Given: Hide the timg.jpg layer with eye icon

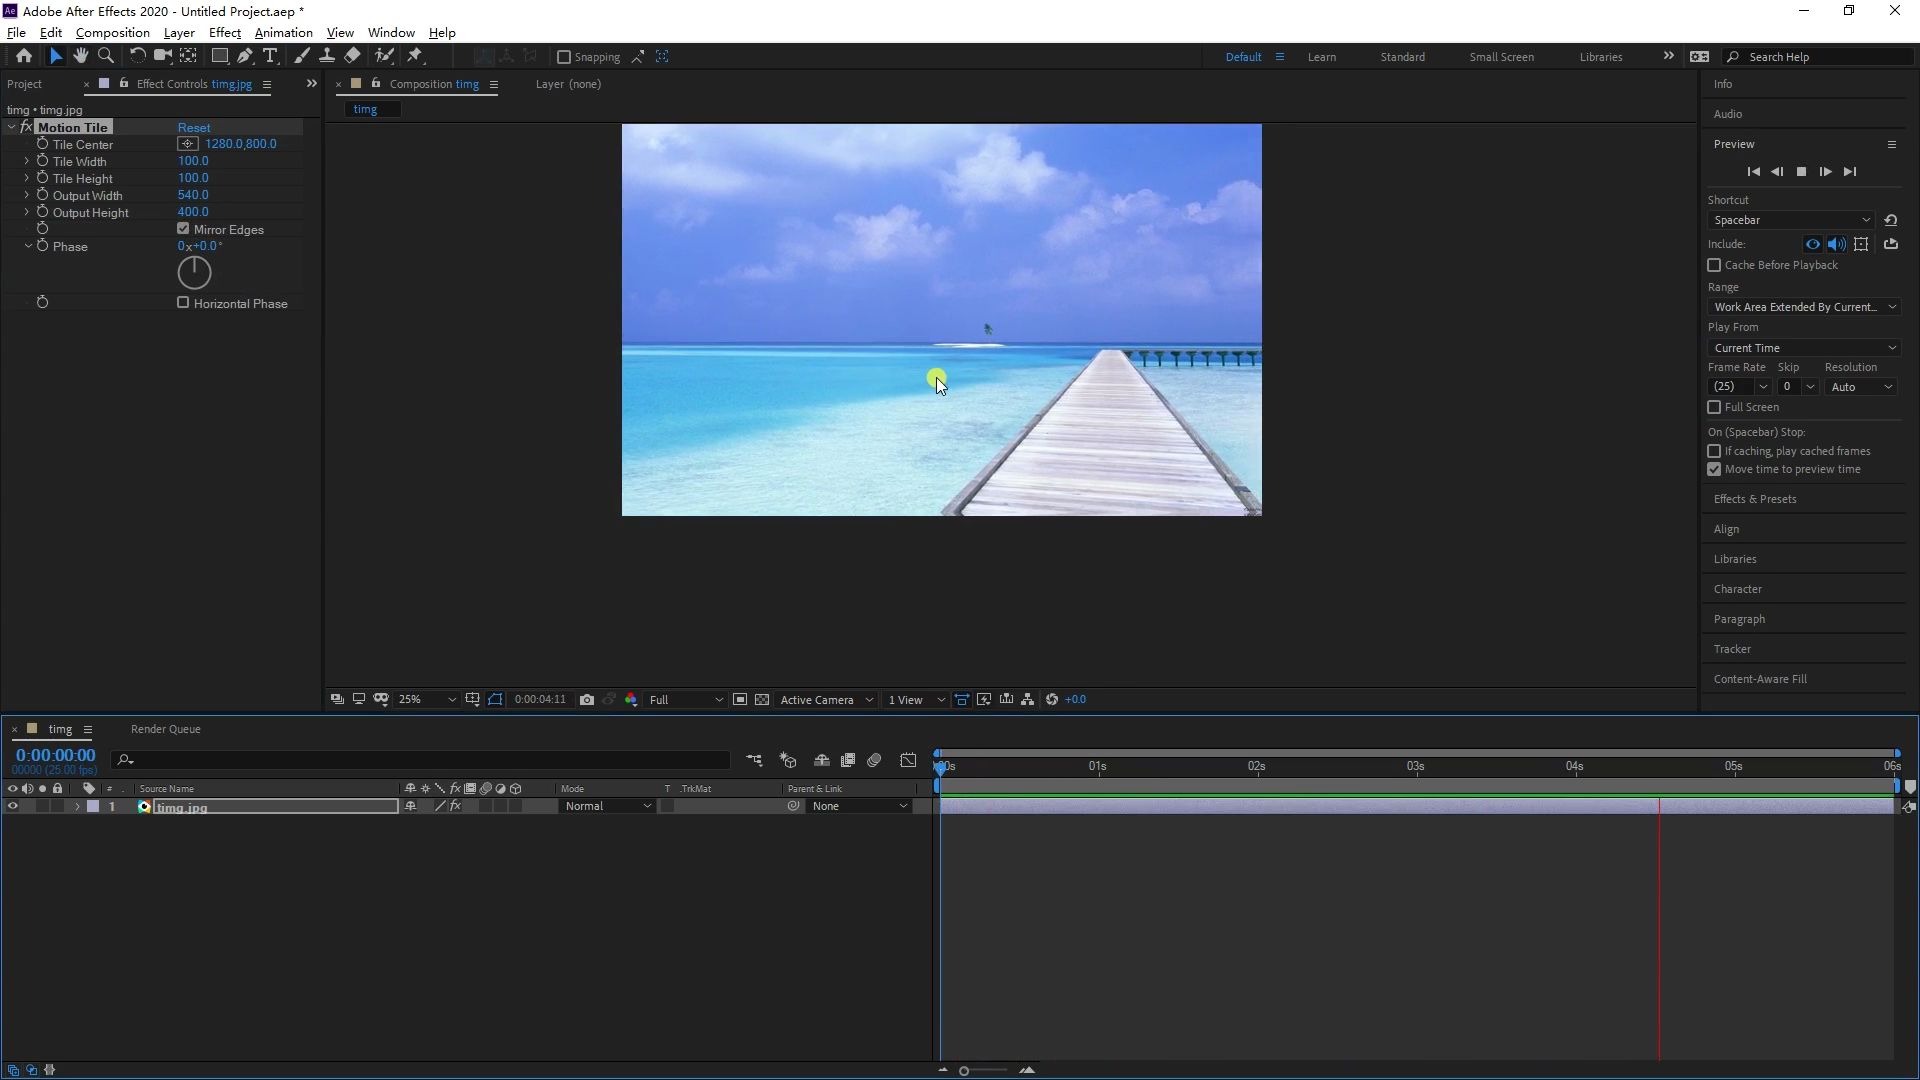Looking at the screenshot, I should point(12,806).
